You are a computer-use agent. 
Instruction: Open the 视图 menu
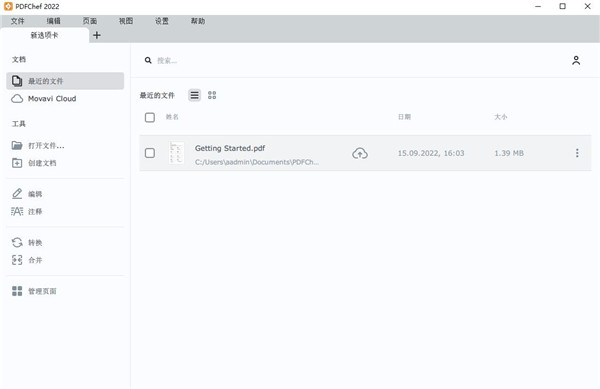[x=126, y=21]
